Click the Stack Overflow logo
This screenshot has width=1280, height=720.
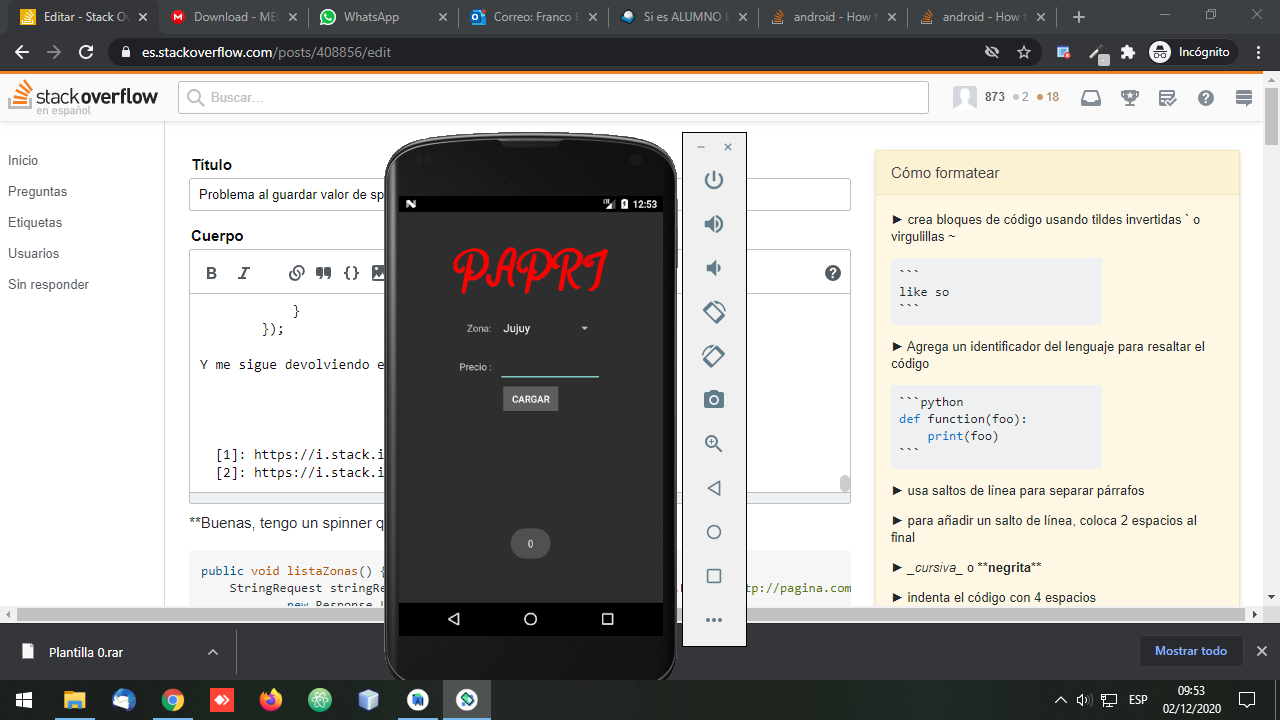[84, 97]
